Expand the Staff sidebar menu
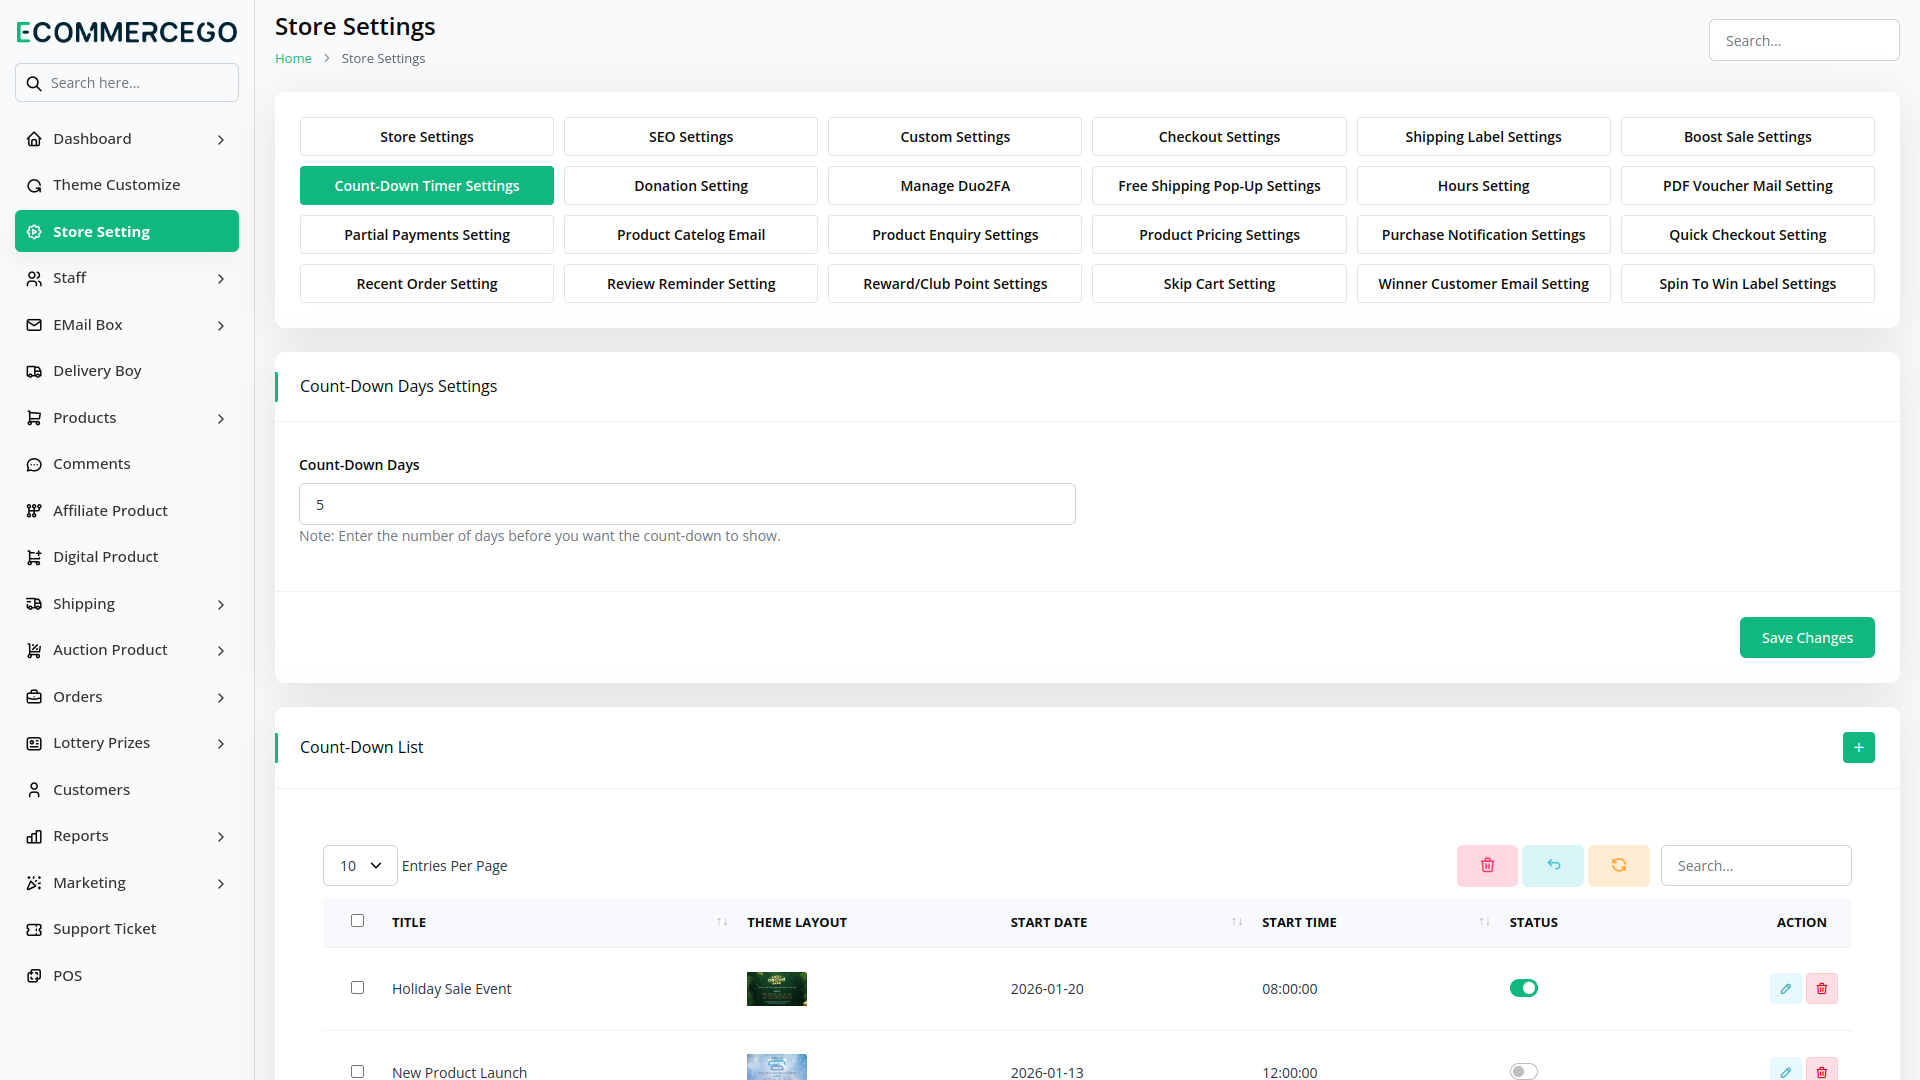This screenshot has width=1920, height=1080. 127,278
